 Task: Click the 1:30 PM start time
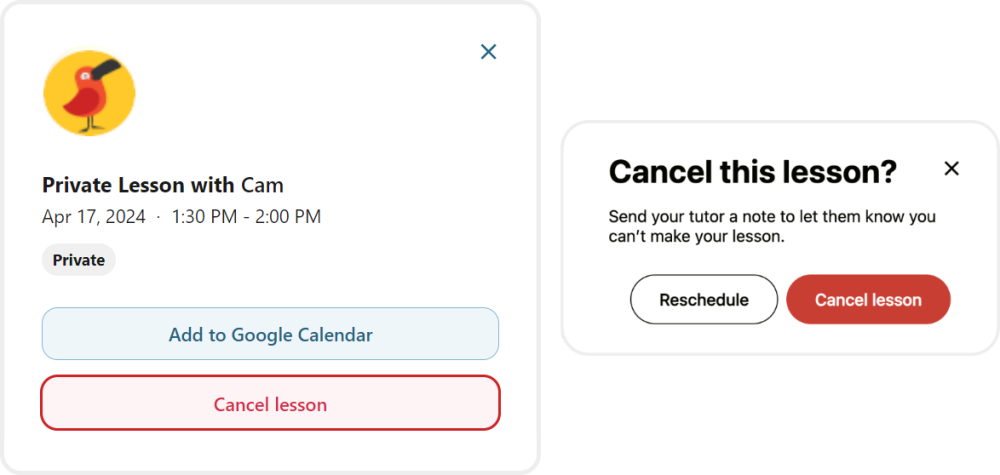coord(206,216)
